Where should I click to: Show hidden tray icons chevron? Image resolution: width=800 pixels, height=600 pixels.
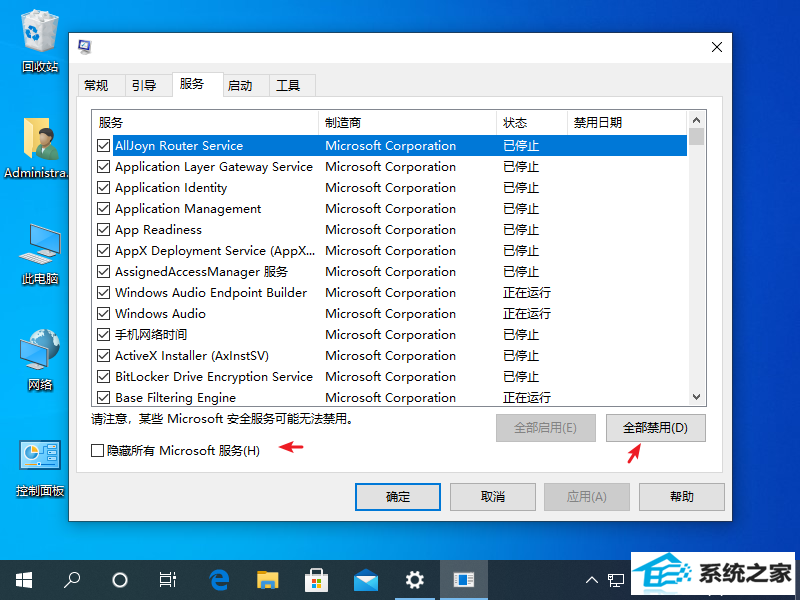point(591,580)
